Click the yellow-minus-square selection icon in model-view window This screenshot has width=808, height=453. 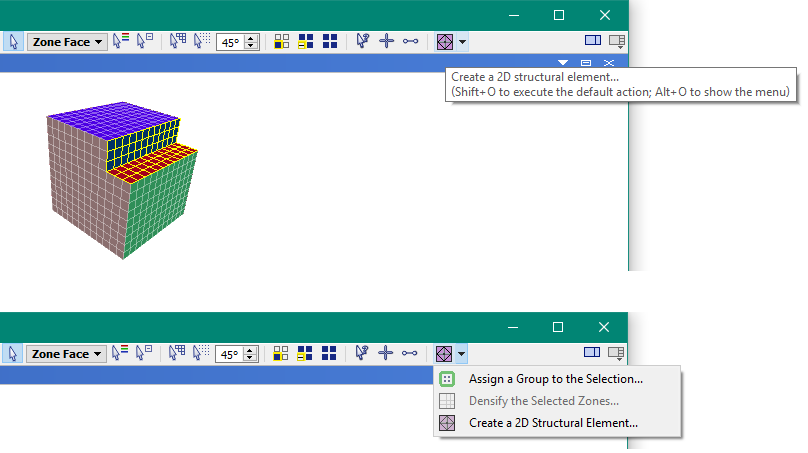coord(306,41)
